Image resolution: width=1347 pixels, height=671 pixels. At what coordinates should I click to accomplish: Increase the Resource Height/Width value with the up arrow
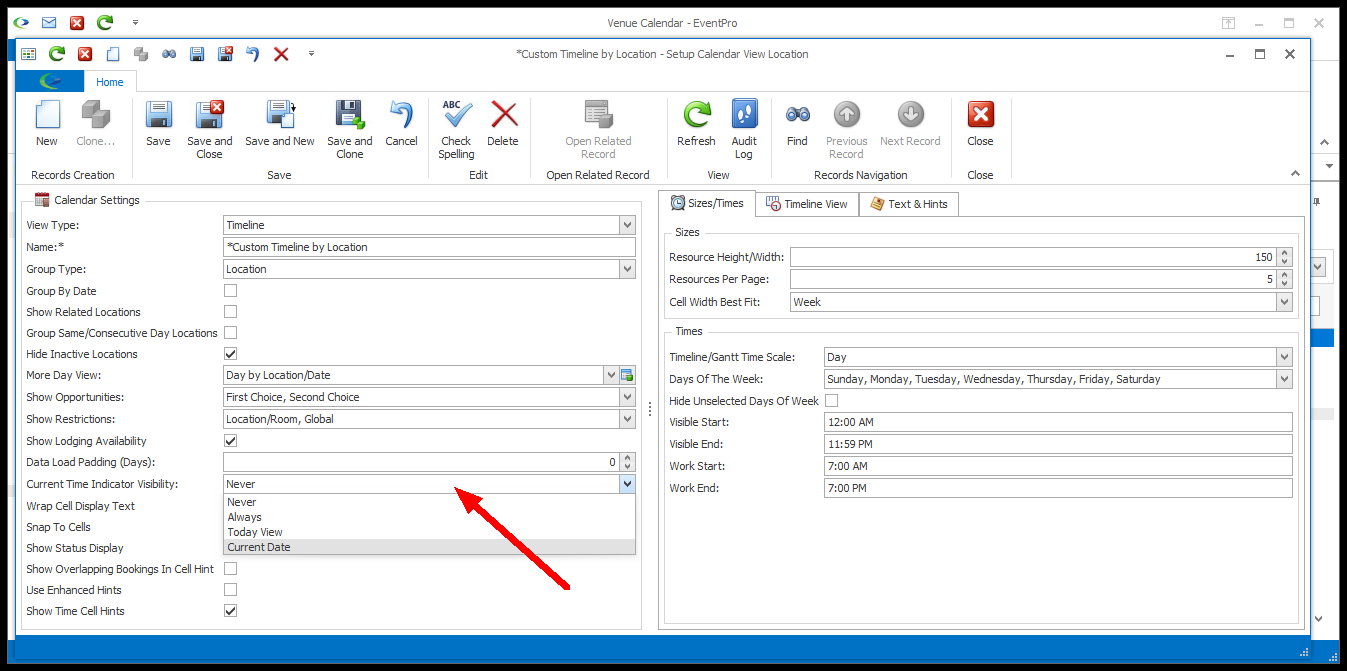1285,252
